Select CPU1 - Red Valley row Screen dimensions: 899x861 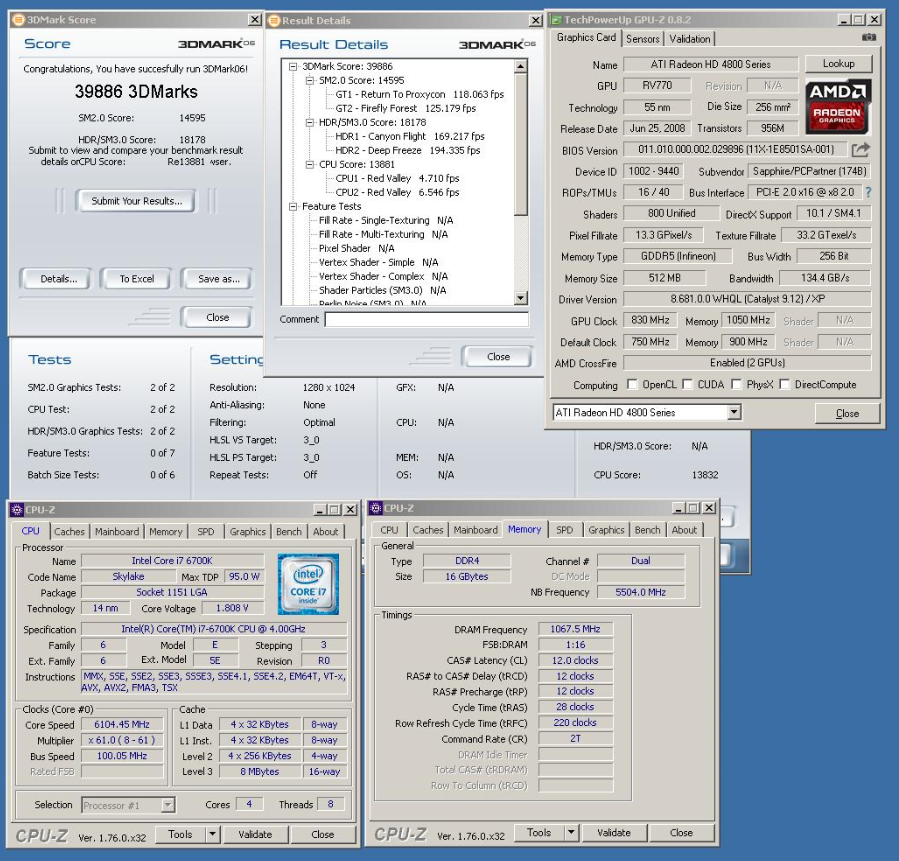coord(397,178)
